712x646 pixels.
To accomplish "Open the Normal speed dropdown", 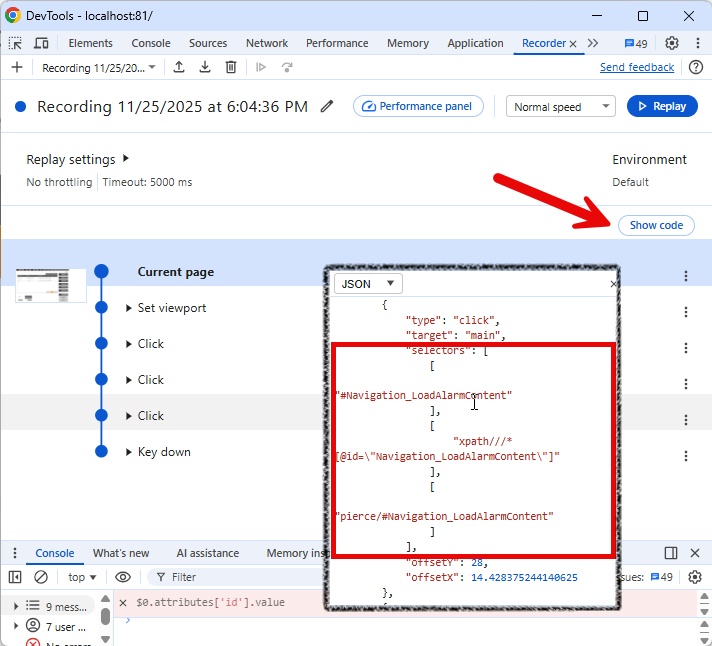I will pyautogui.click(x=560, y=107).
